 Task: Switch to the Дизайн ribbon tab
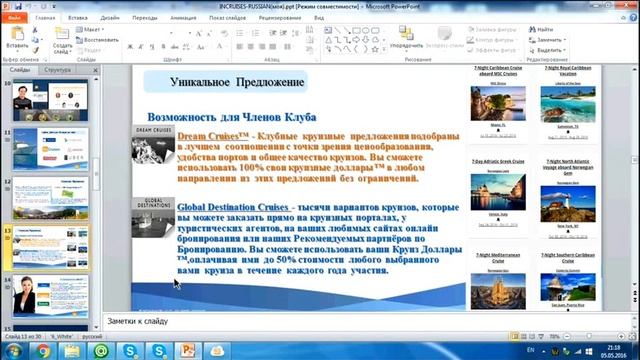click(x=110, y=18)
